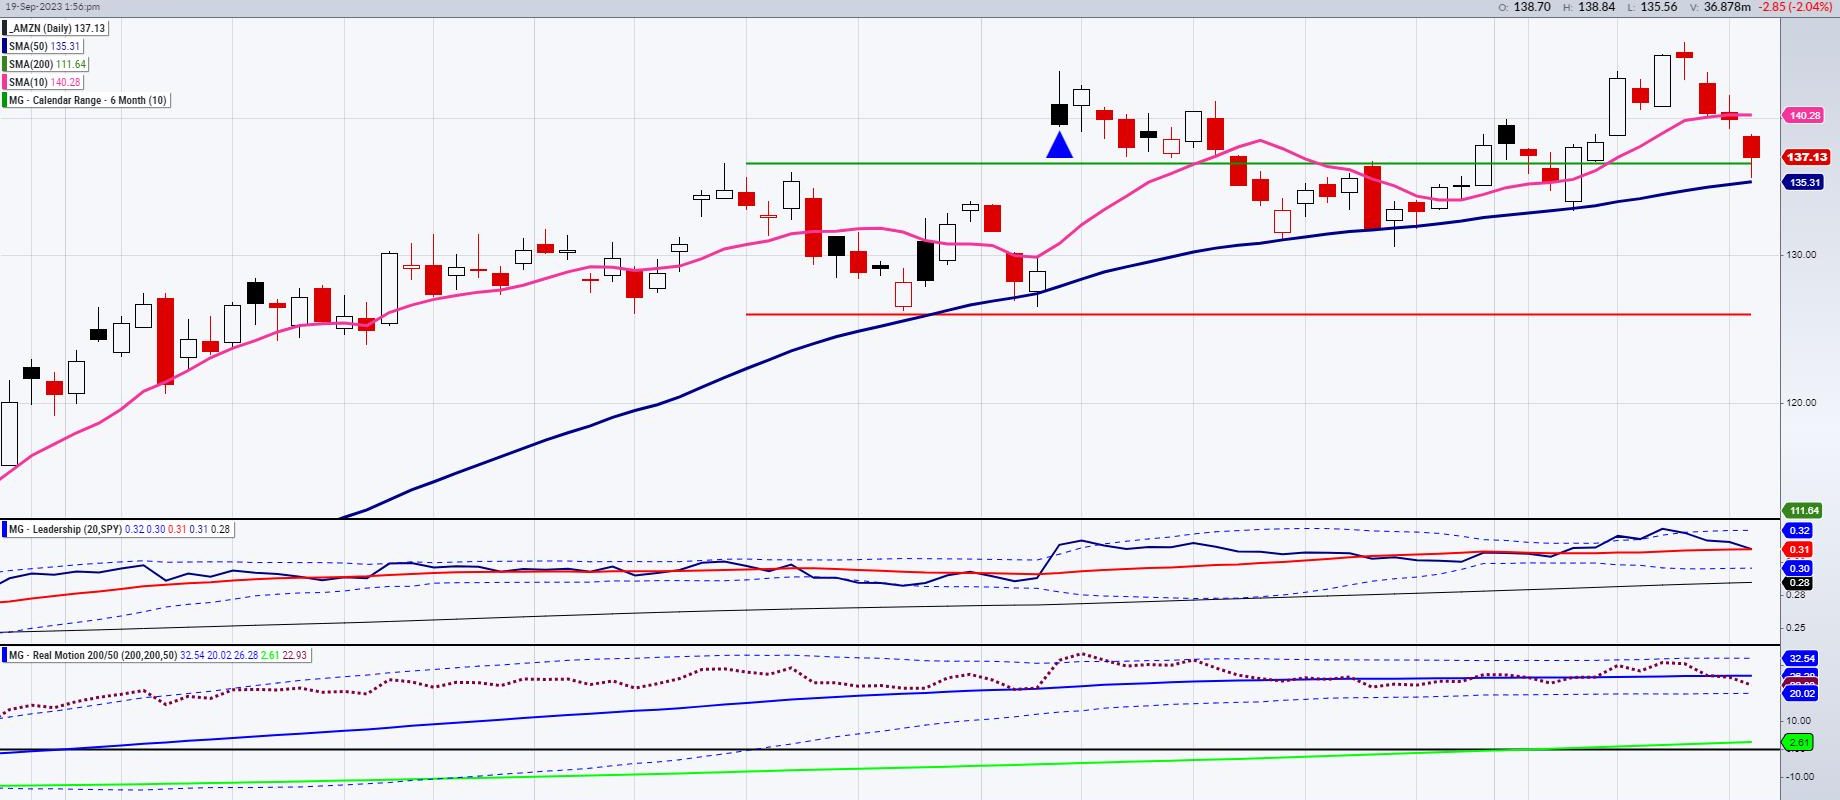Click the -10.00 Real Motion axis label
Image resolution: width=1840 pixels, height=800 pixels.
[x=1800, y=776]
